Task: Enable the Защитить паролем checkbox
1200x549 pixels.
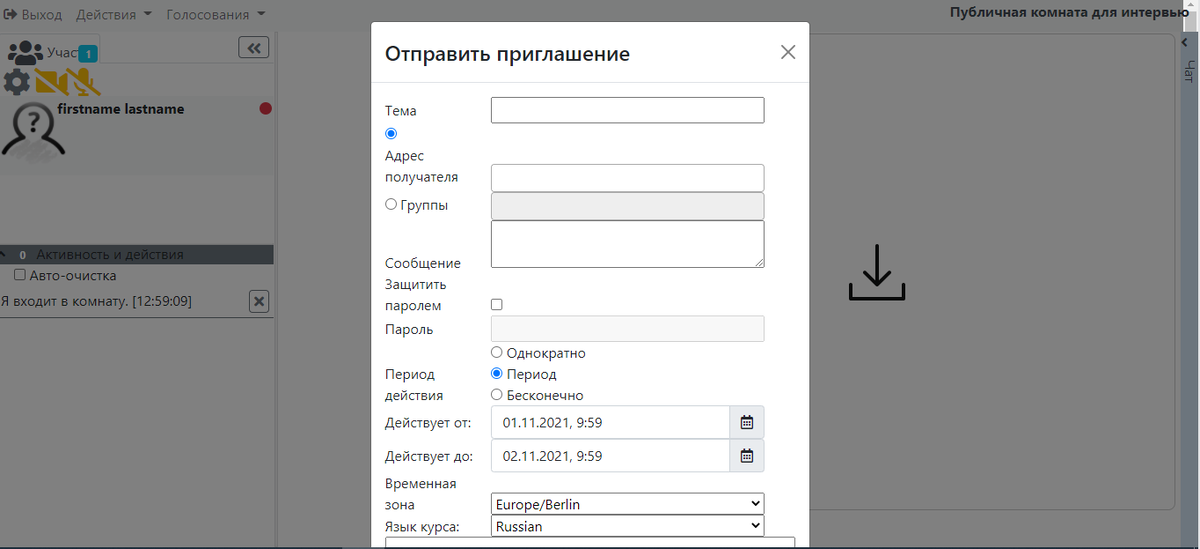Action: (497, 304)
